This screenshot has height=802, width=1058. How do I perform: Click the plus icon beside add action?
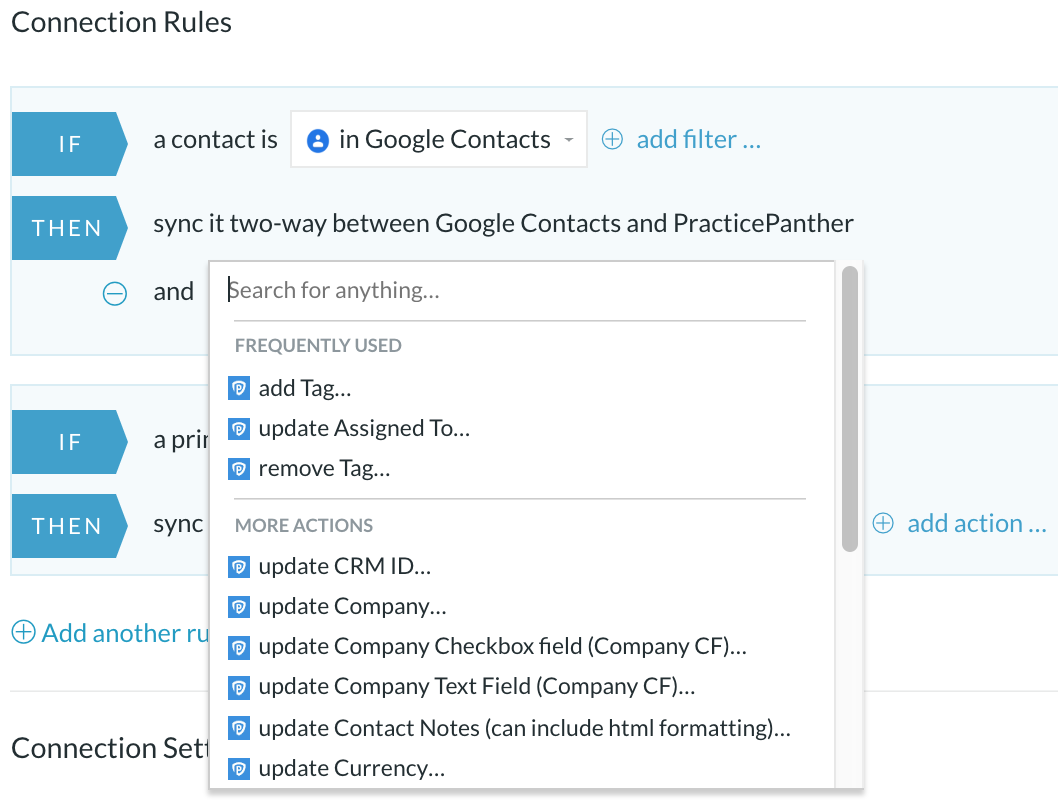click(883, 523)
